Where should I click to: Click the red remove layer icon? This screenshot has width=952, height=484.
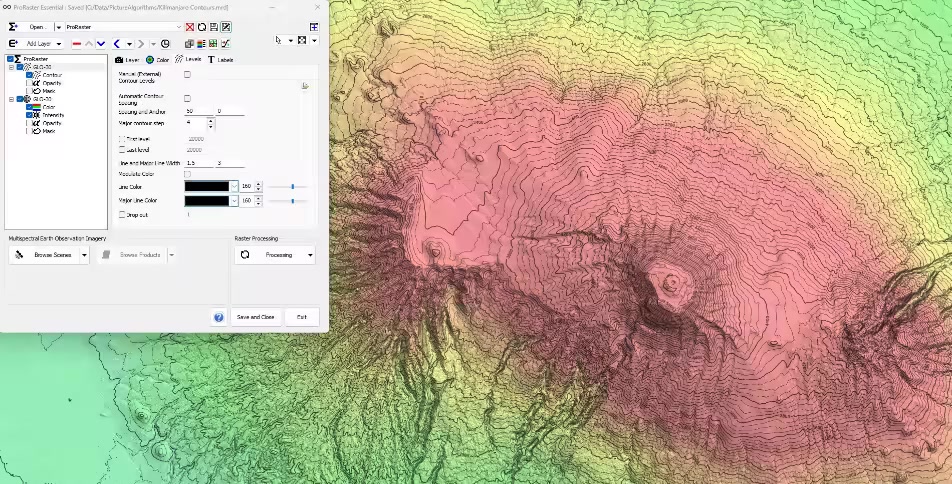pos(76,44)
